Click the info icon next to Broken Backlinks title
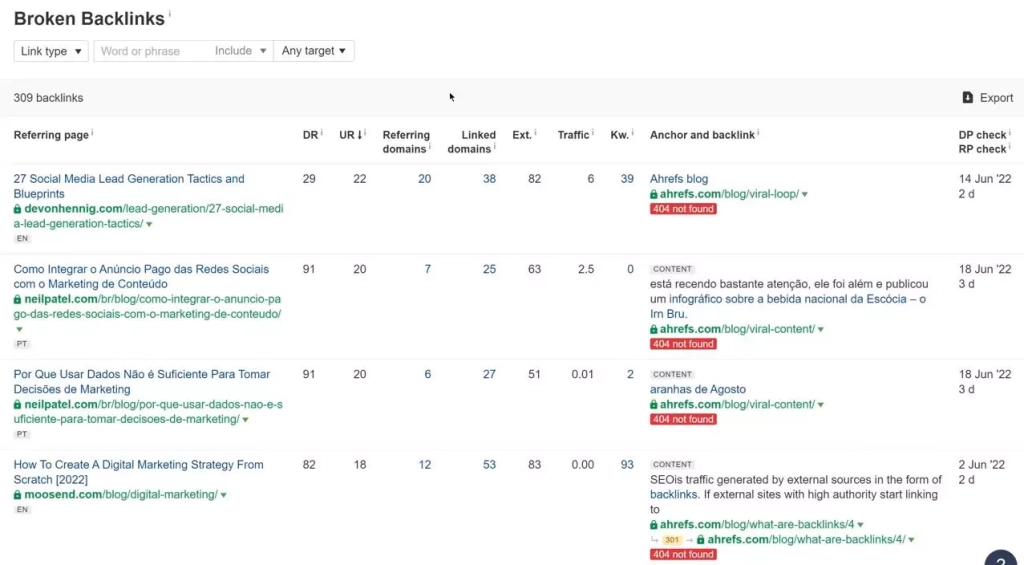The height and width of the screenshot is (565, 1024). point(170,13)
